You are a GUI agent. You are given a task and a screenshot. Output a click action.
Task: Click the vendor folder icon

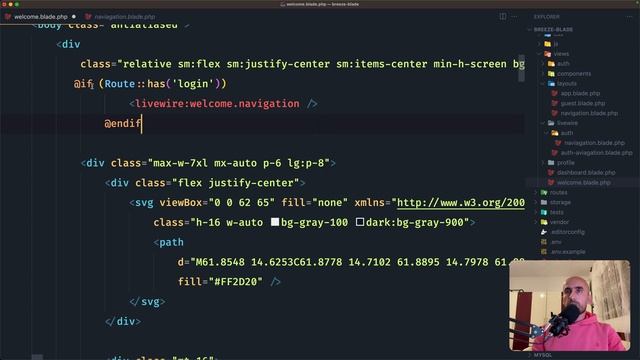point(544,222)
